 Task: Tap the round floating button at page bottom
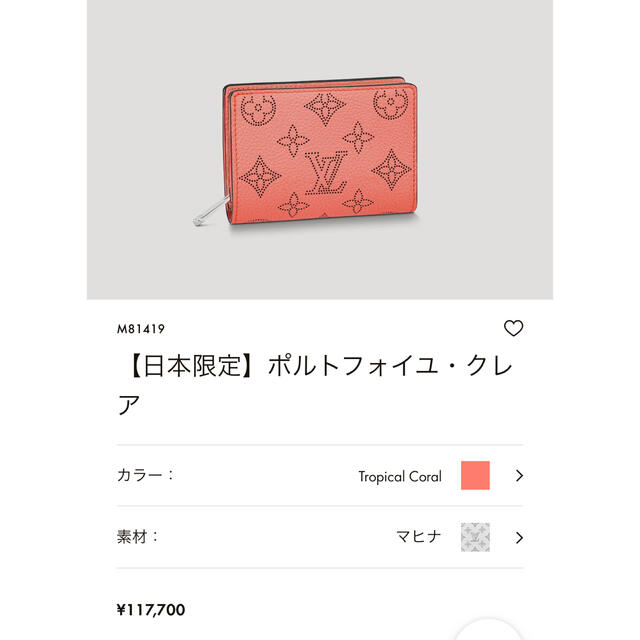click(x=488, y=631)
